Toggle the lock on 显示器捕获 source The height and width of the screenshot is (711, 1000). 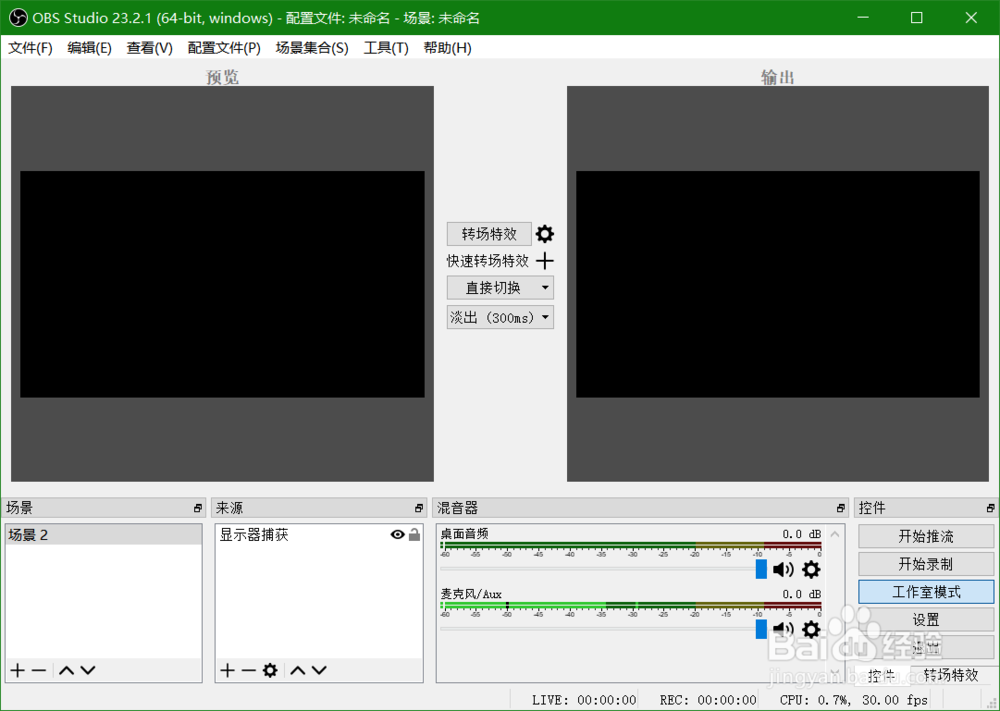pyautogui.click(x=415, y=534)
